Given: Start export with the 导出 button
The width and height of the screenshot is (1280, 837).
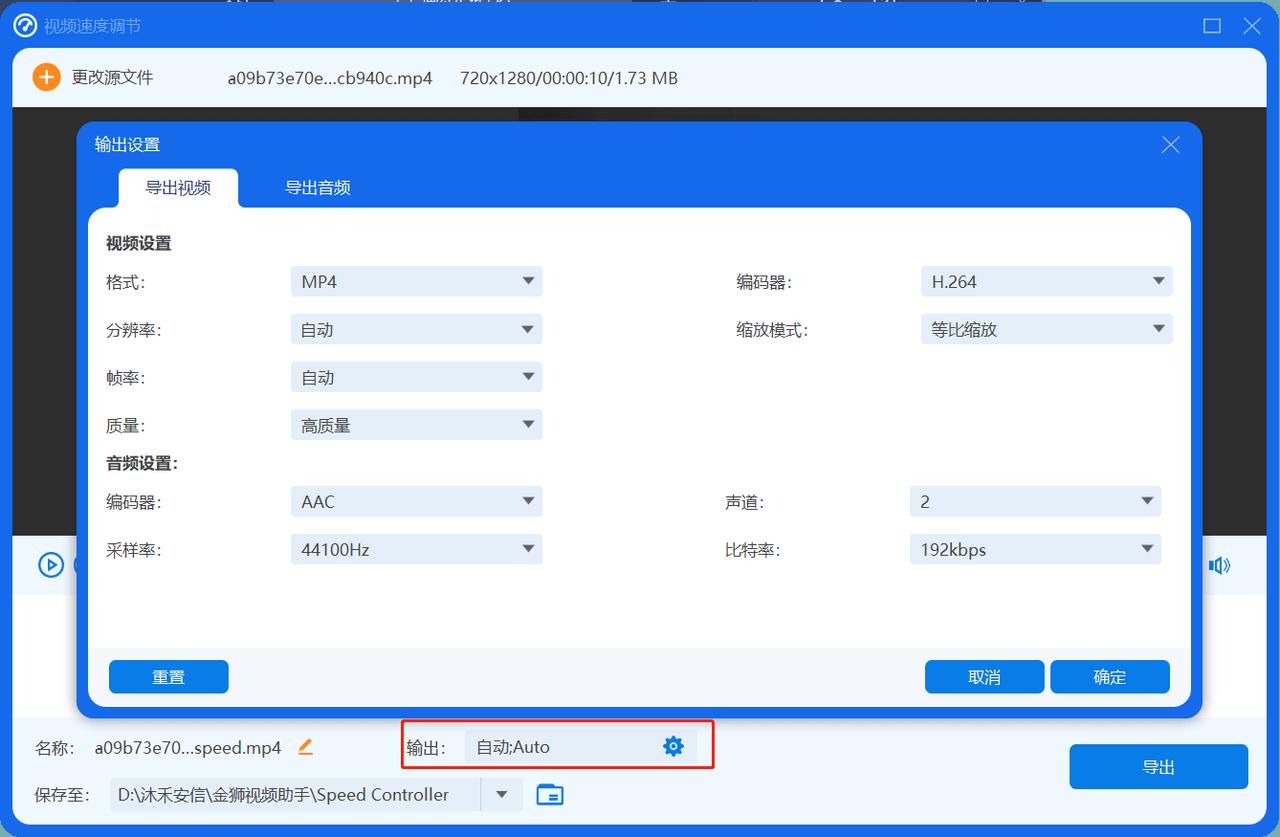Looking at the screenshot, I should (1158, 766).
